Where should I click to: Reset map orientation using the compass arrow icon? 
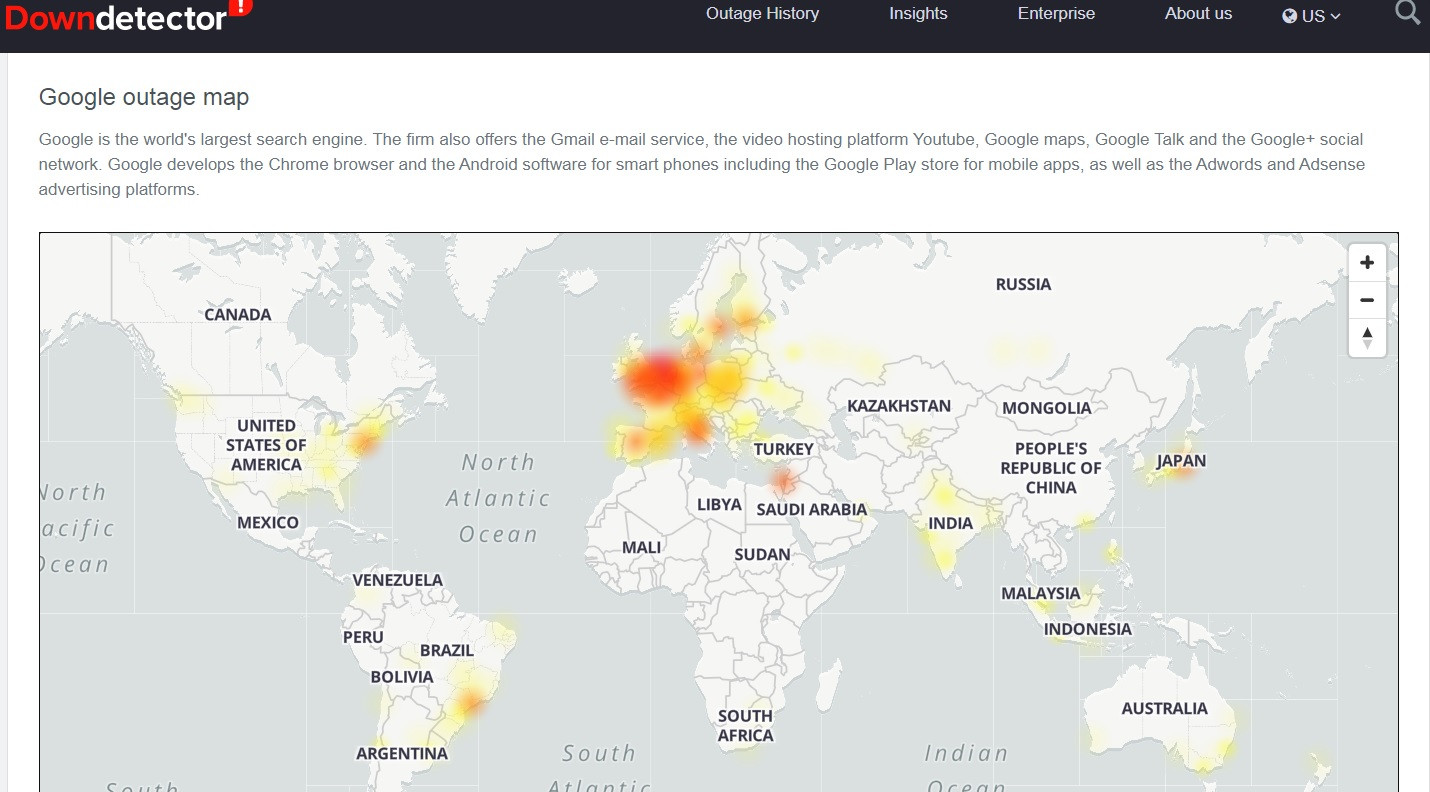pos(1367,337)
